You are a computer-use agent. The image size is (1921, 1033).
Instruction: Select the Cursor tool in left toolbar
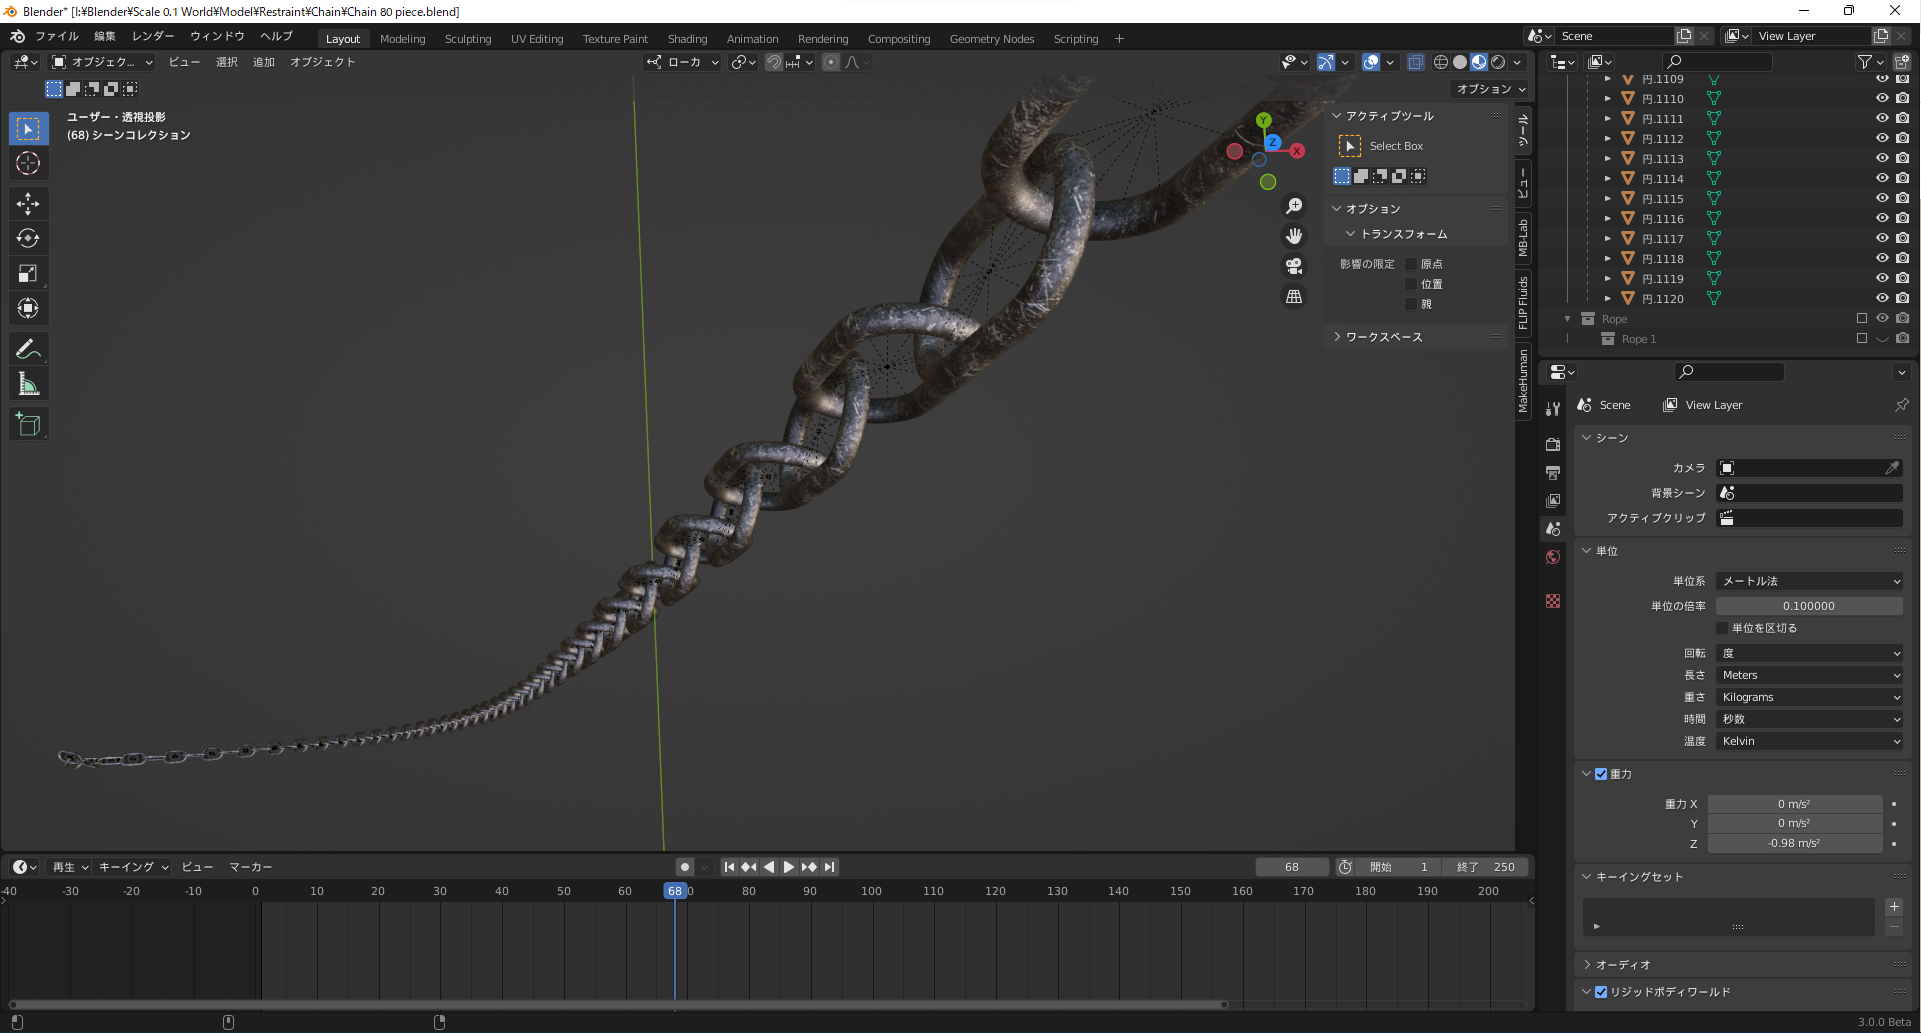pyautogui.click(x=28, y=164)
